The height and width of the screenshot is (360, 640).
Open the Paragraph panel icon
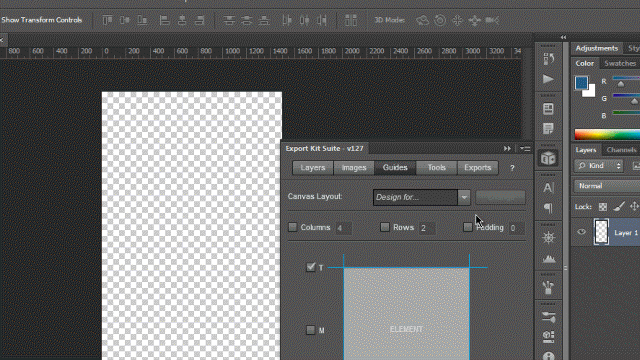[x=548, y=208]
